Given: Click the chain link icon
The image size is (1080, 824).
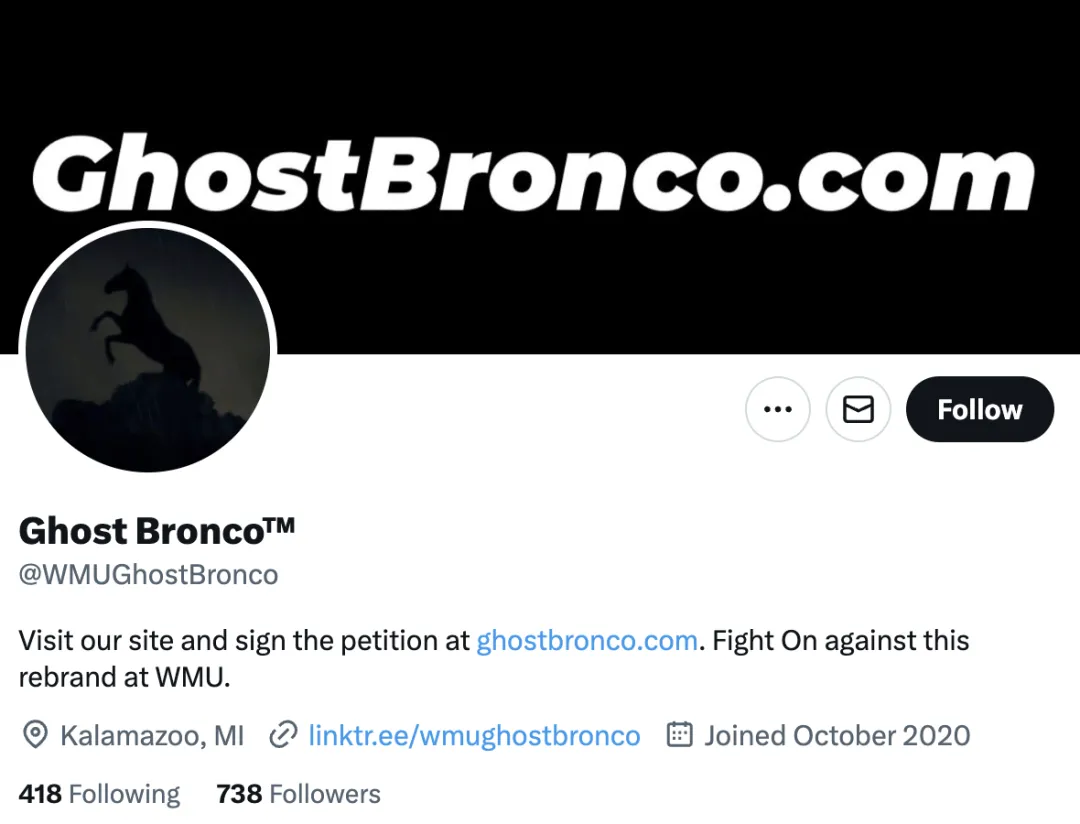Looking at the screenshot, I should click(x=284, y=736).
